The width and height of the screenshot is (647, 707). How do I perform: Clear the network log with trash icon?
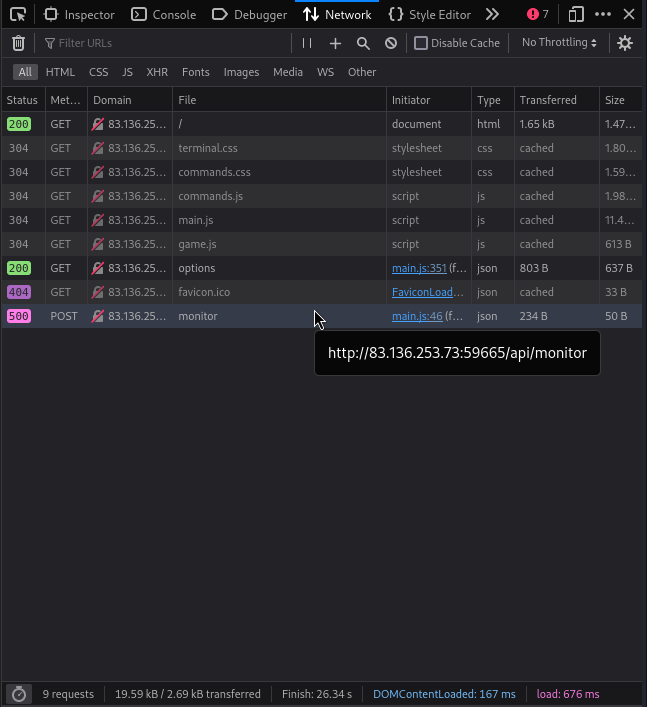pyautogui.click(x=18, y=43)
